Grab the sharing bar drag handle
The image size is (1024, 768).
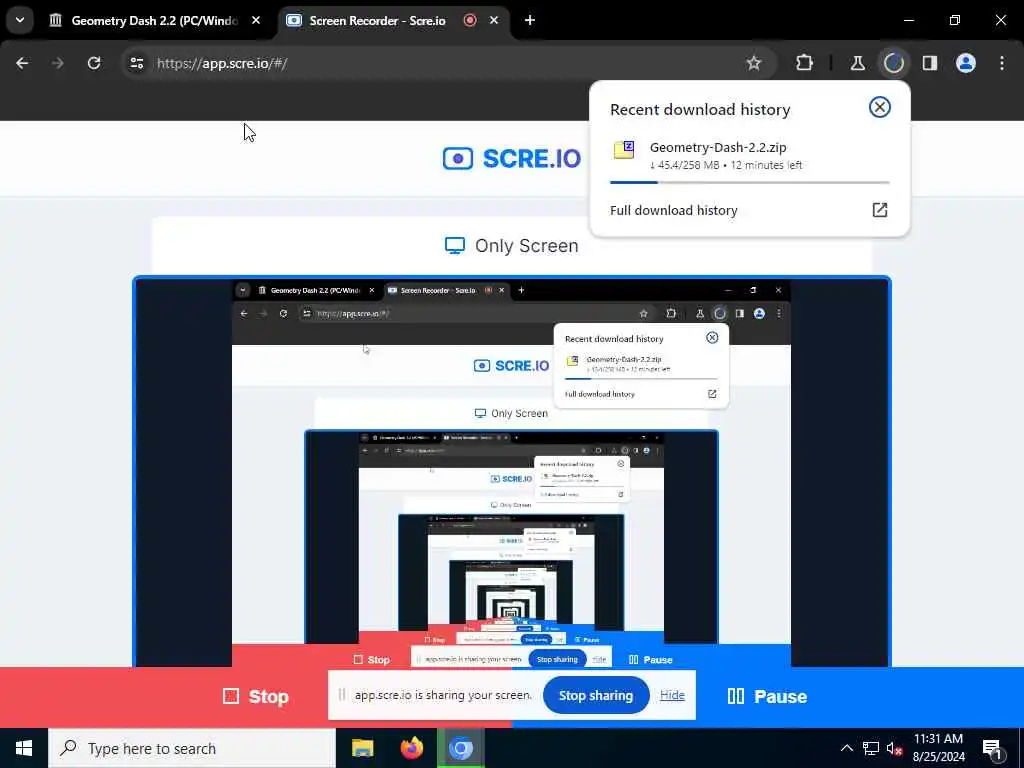pos(341,696)
